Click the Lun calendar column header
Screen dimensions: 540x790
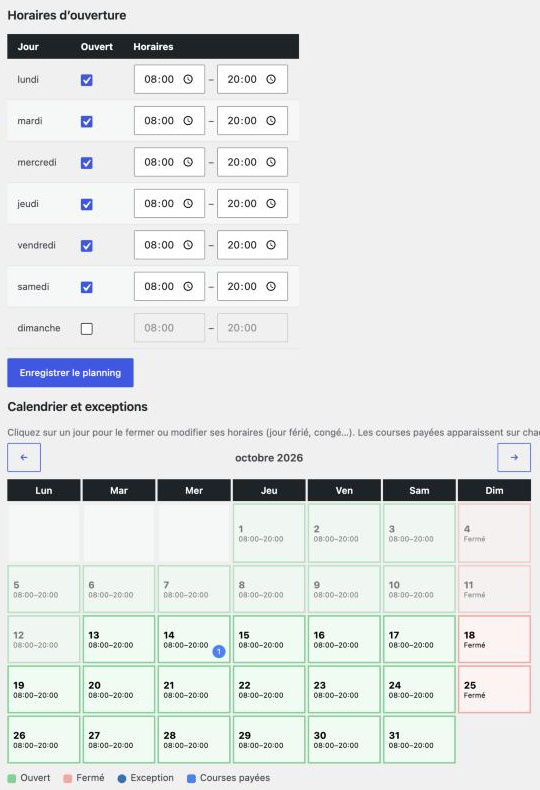43,490
